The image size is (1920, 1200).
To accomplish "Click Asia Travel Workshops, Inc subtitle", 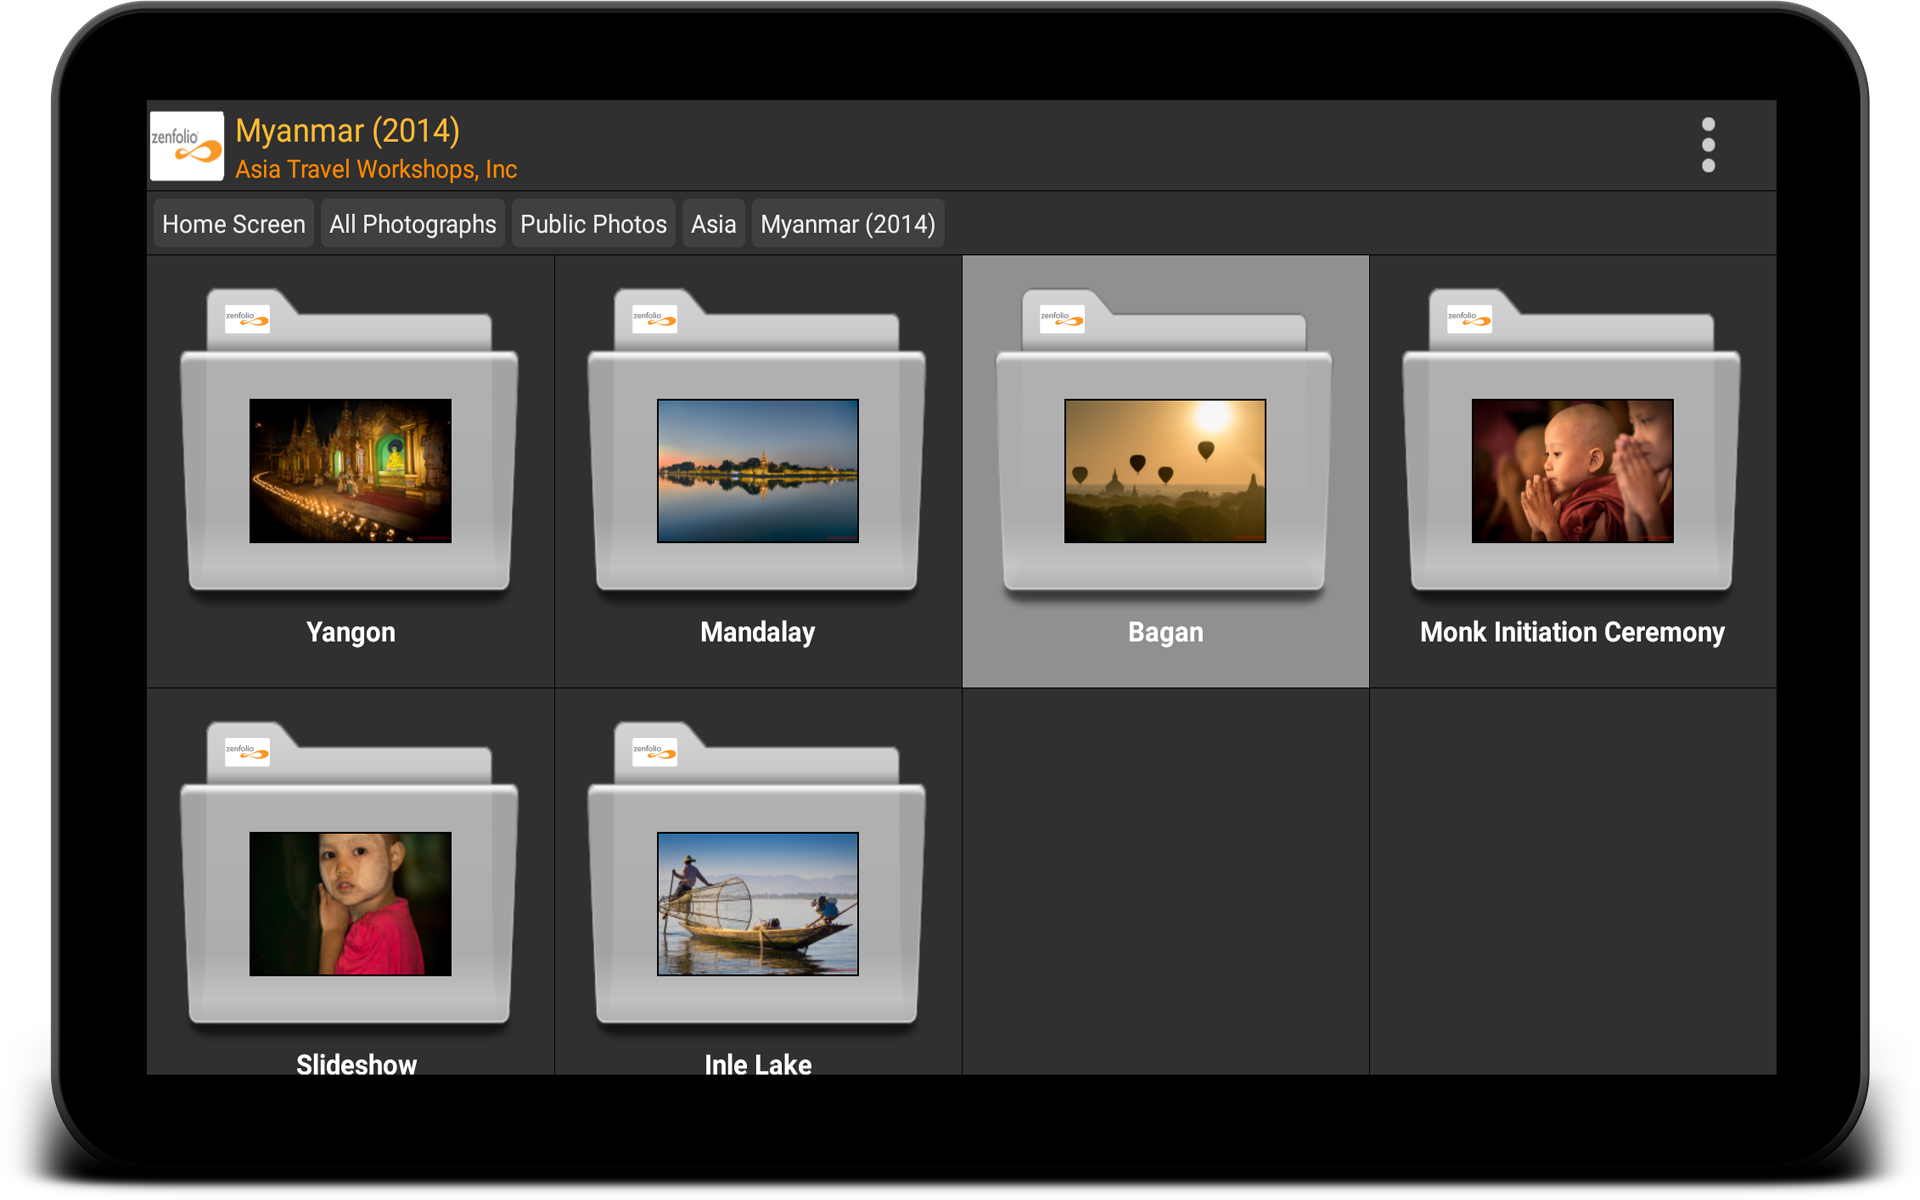I will pos(376,169).
